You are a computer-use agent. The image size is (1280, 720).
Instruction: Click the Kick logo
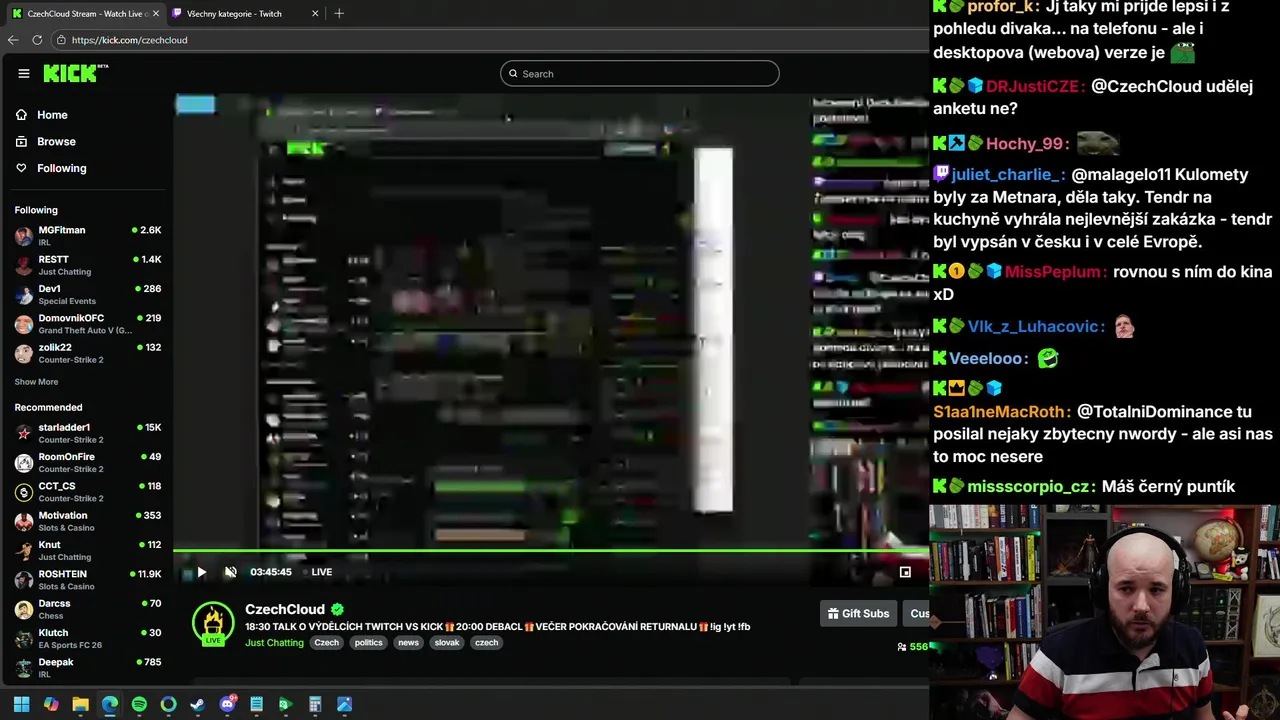[x=75, y=73]
